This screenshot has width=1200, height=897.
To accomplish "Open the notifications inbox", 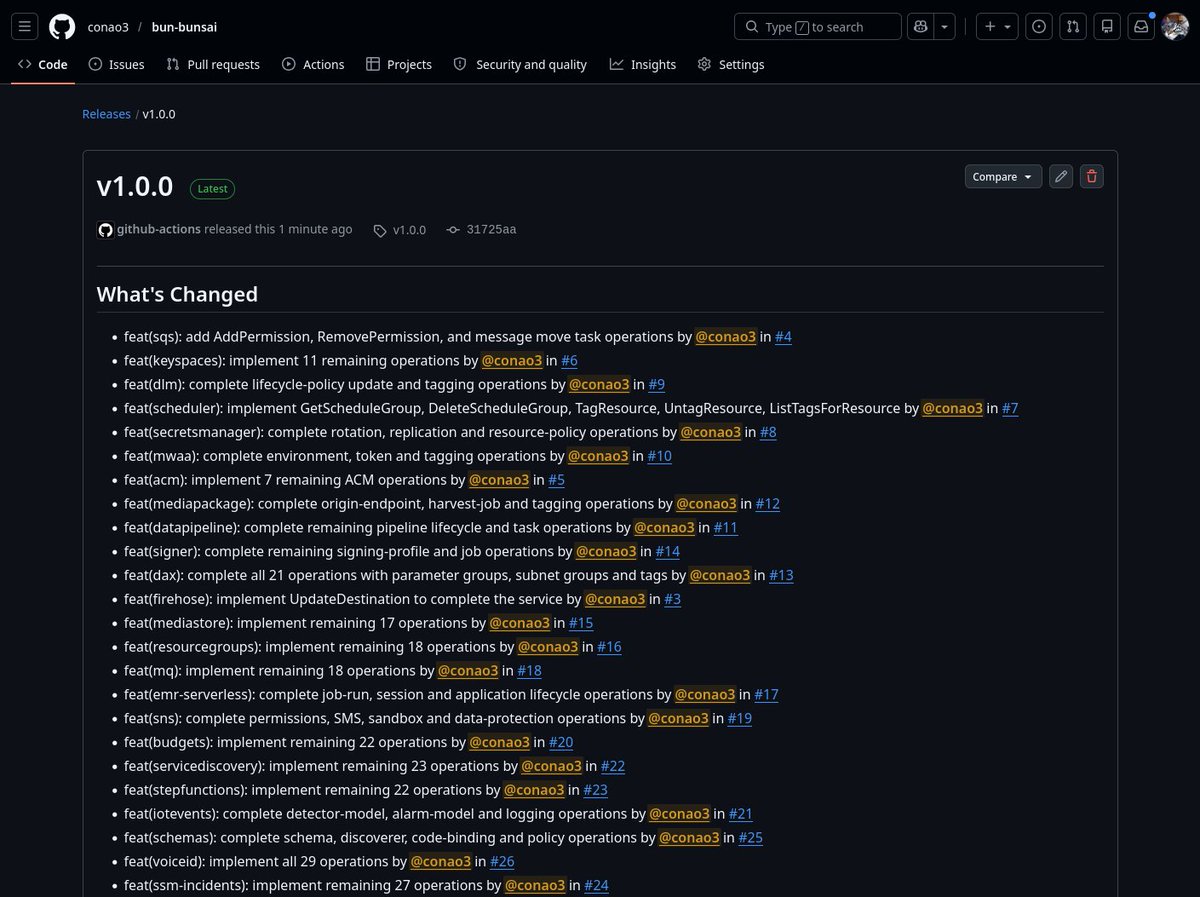I will [x=1141, y=27].
